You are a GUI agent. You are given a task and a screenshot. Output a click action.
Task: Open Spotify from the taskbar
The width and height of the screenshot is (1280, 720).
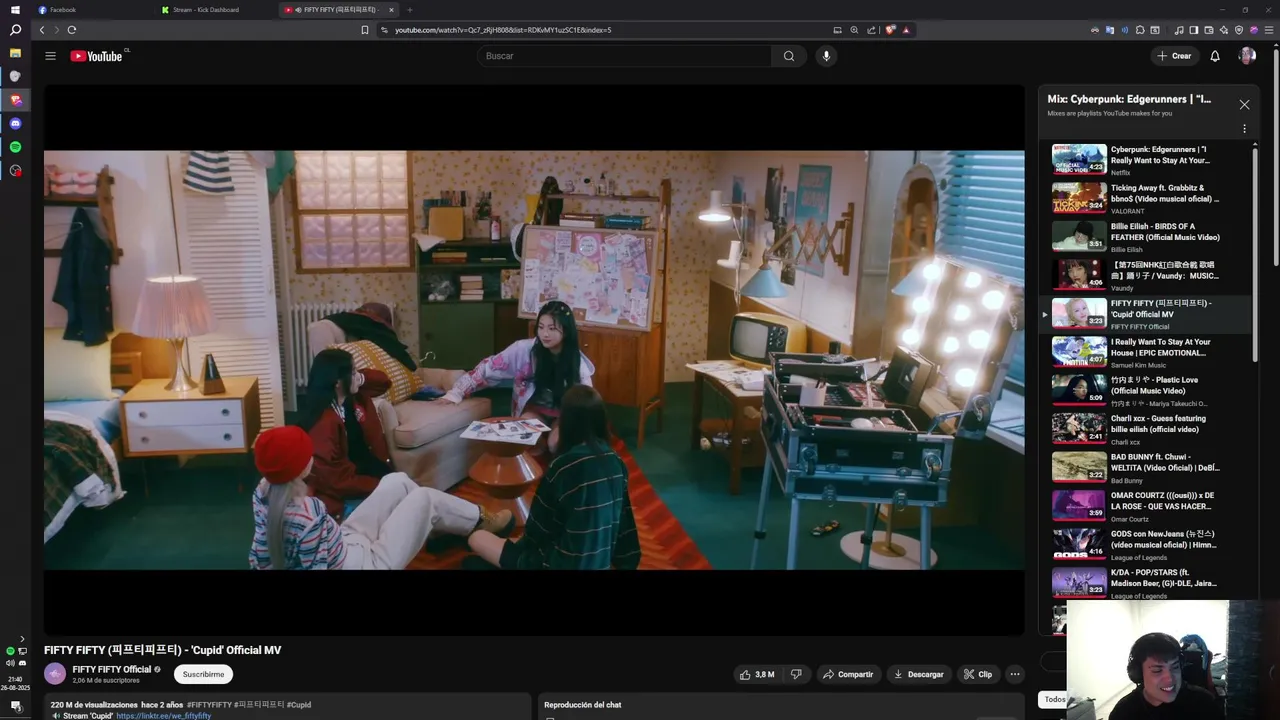pos(15,147)
